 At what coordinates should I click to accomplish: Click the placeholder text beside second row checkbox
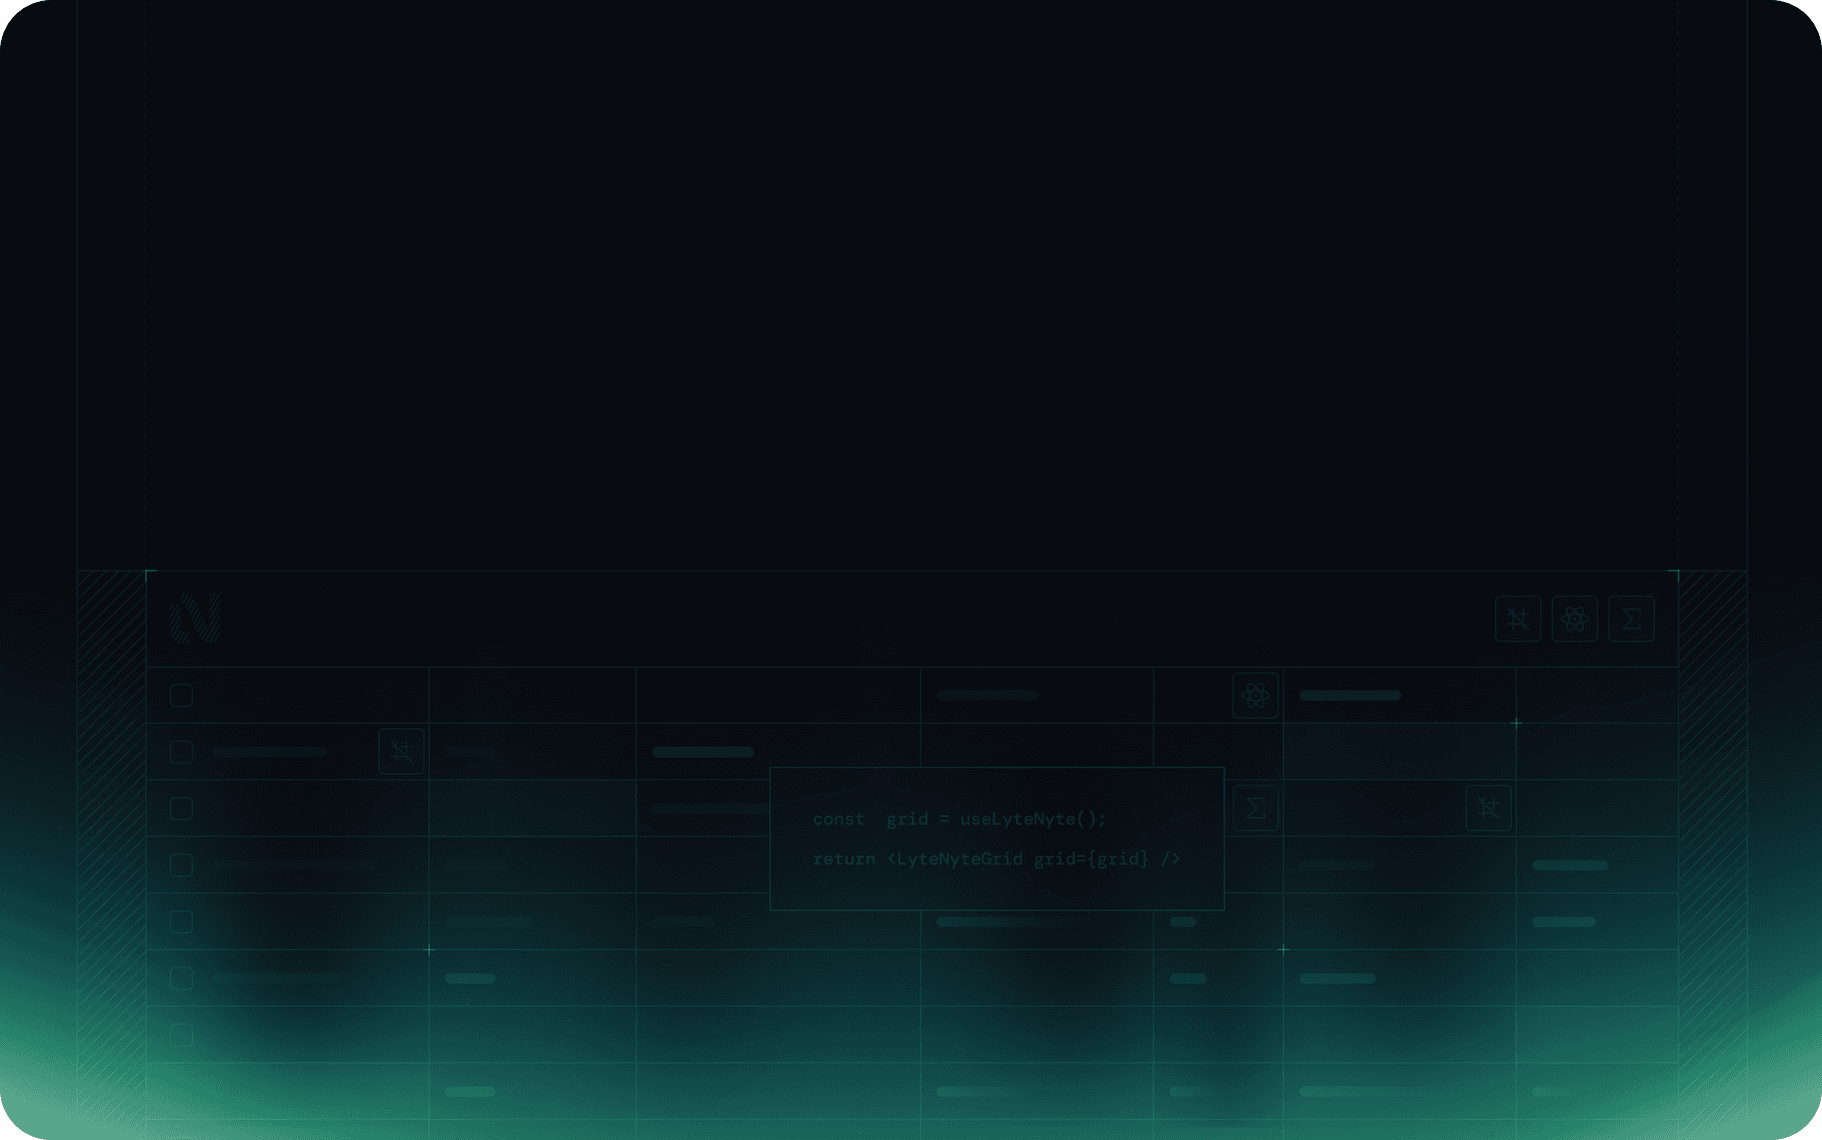point(269,752)
